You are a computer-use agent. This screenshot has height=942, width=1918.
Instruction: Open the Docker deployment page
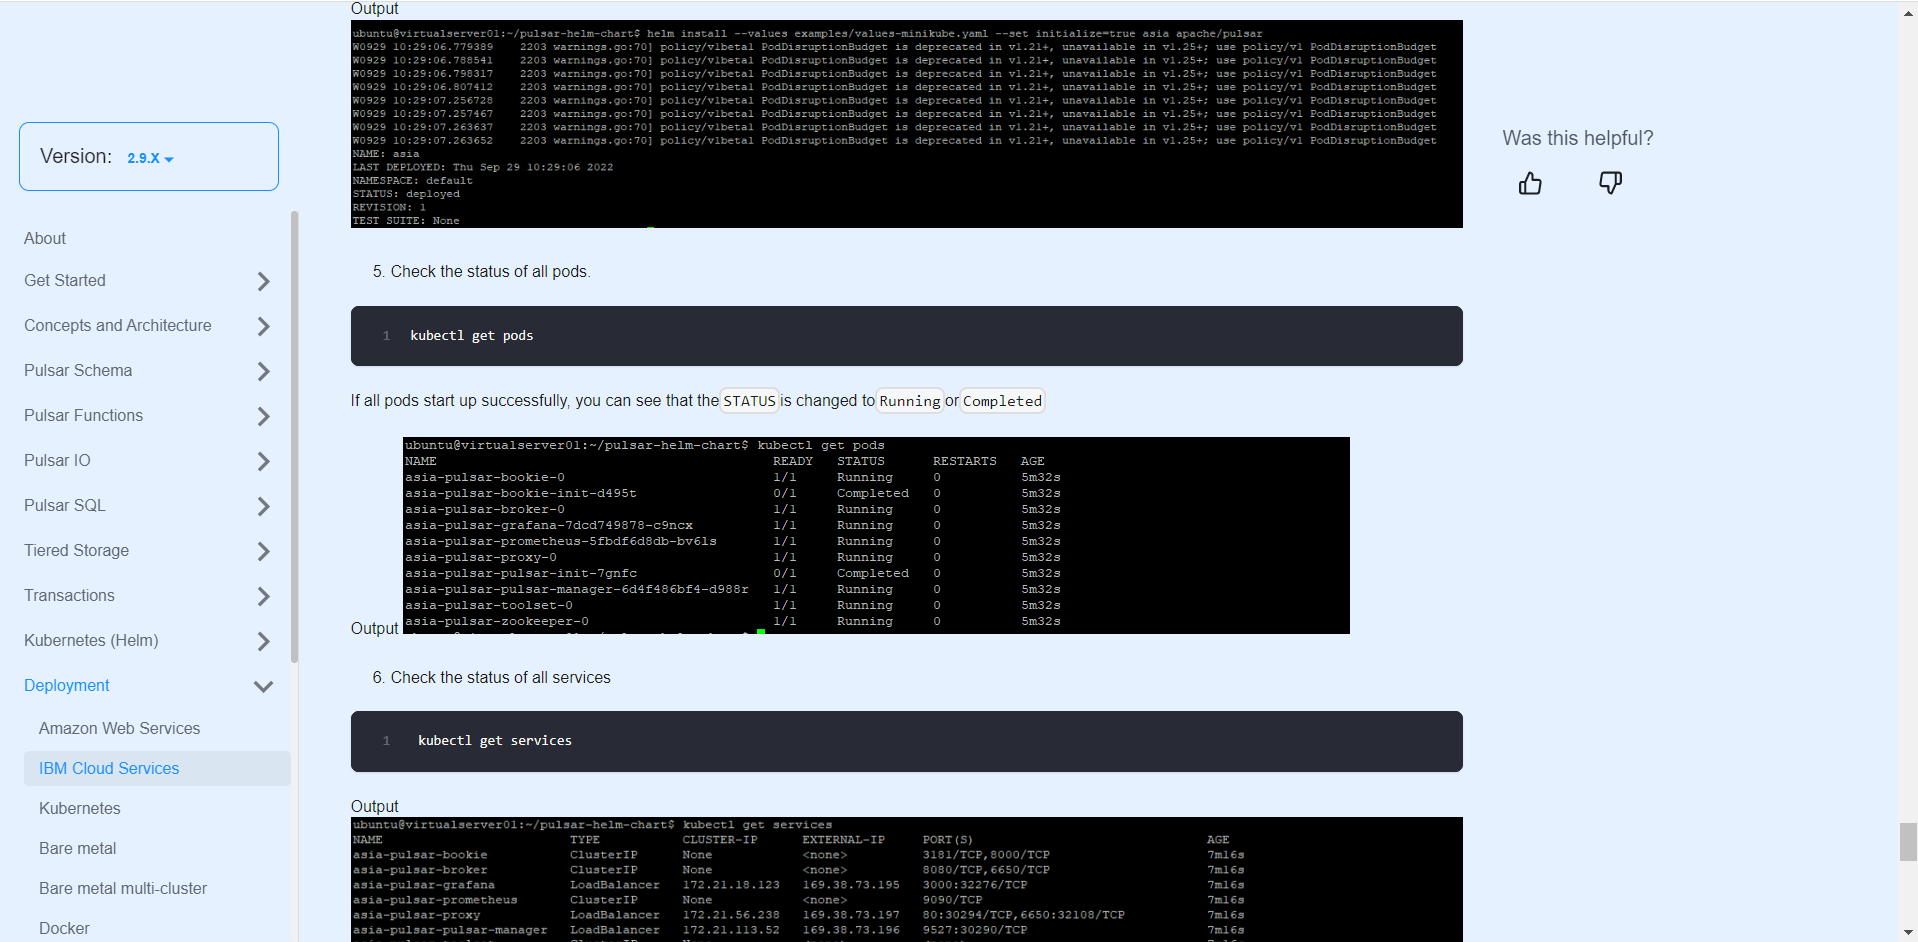click(64, 928)
